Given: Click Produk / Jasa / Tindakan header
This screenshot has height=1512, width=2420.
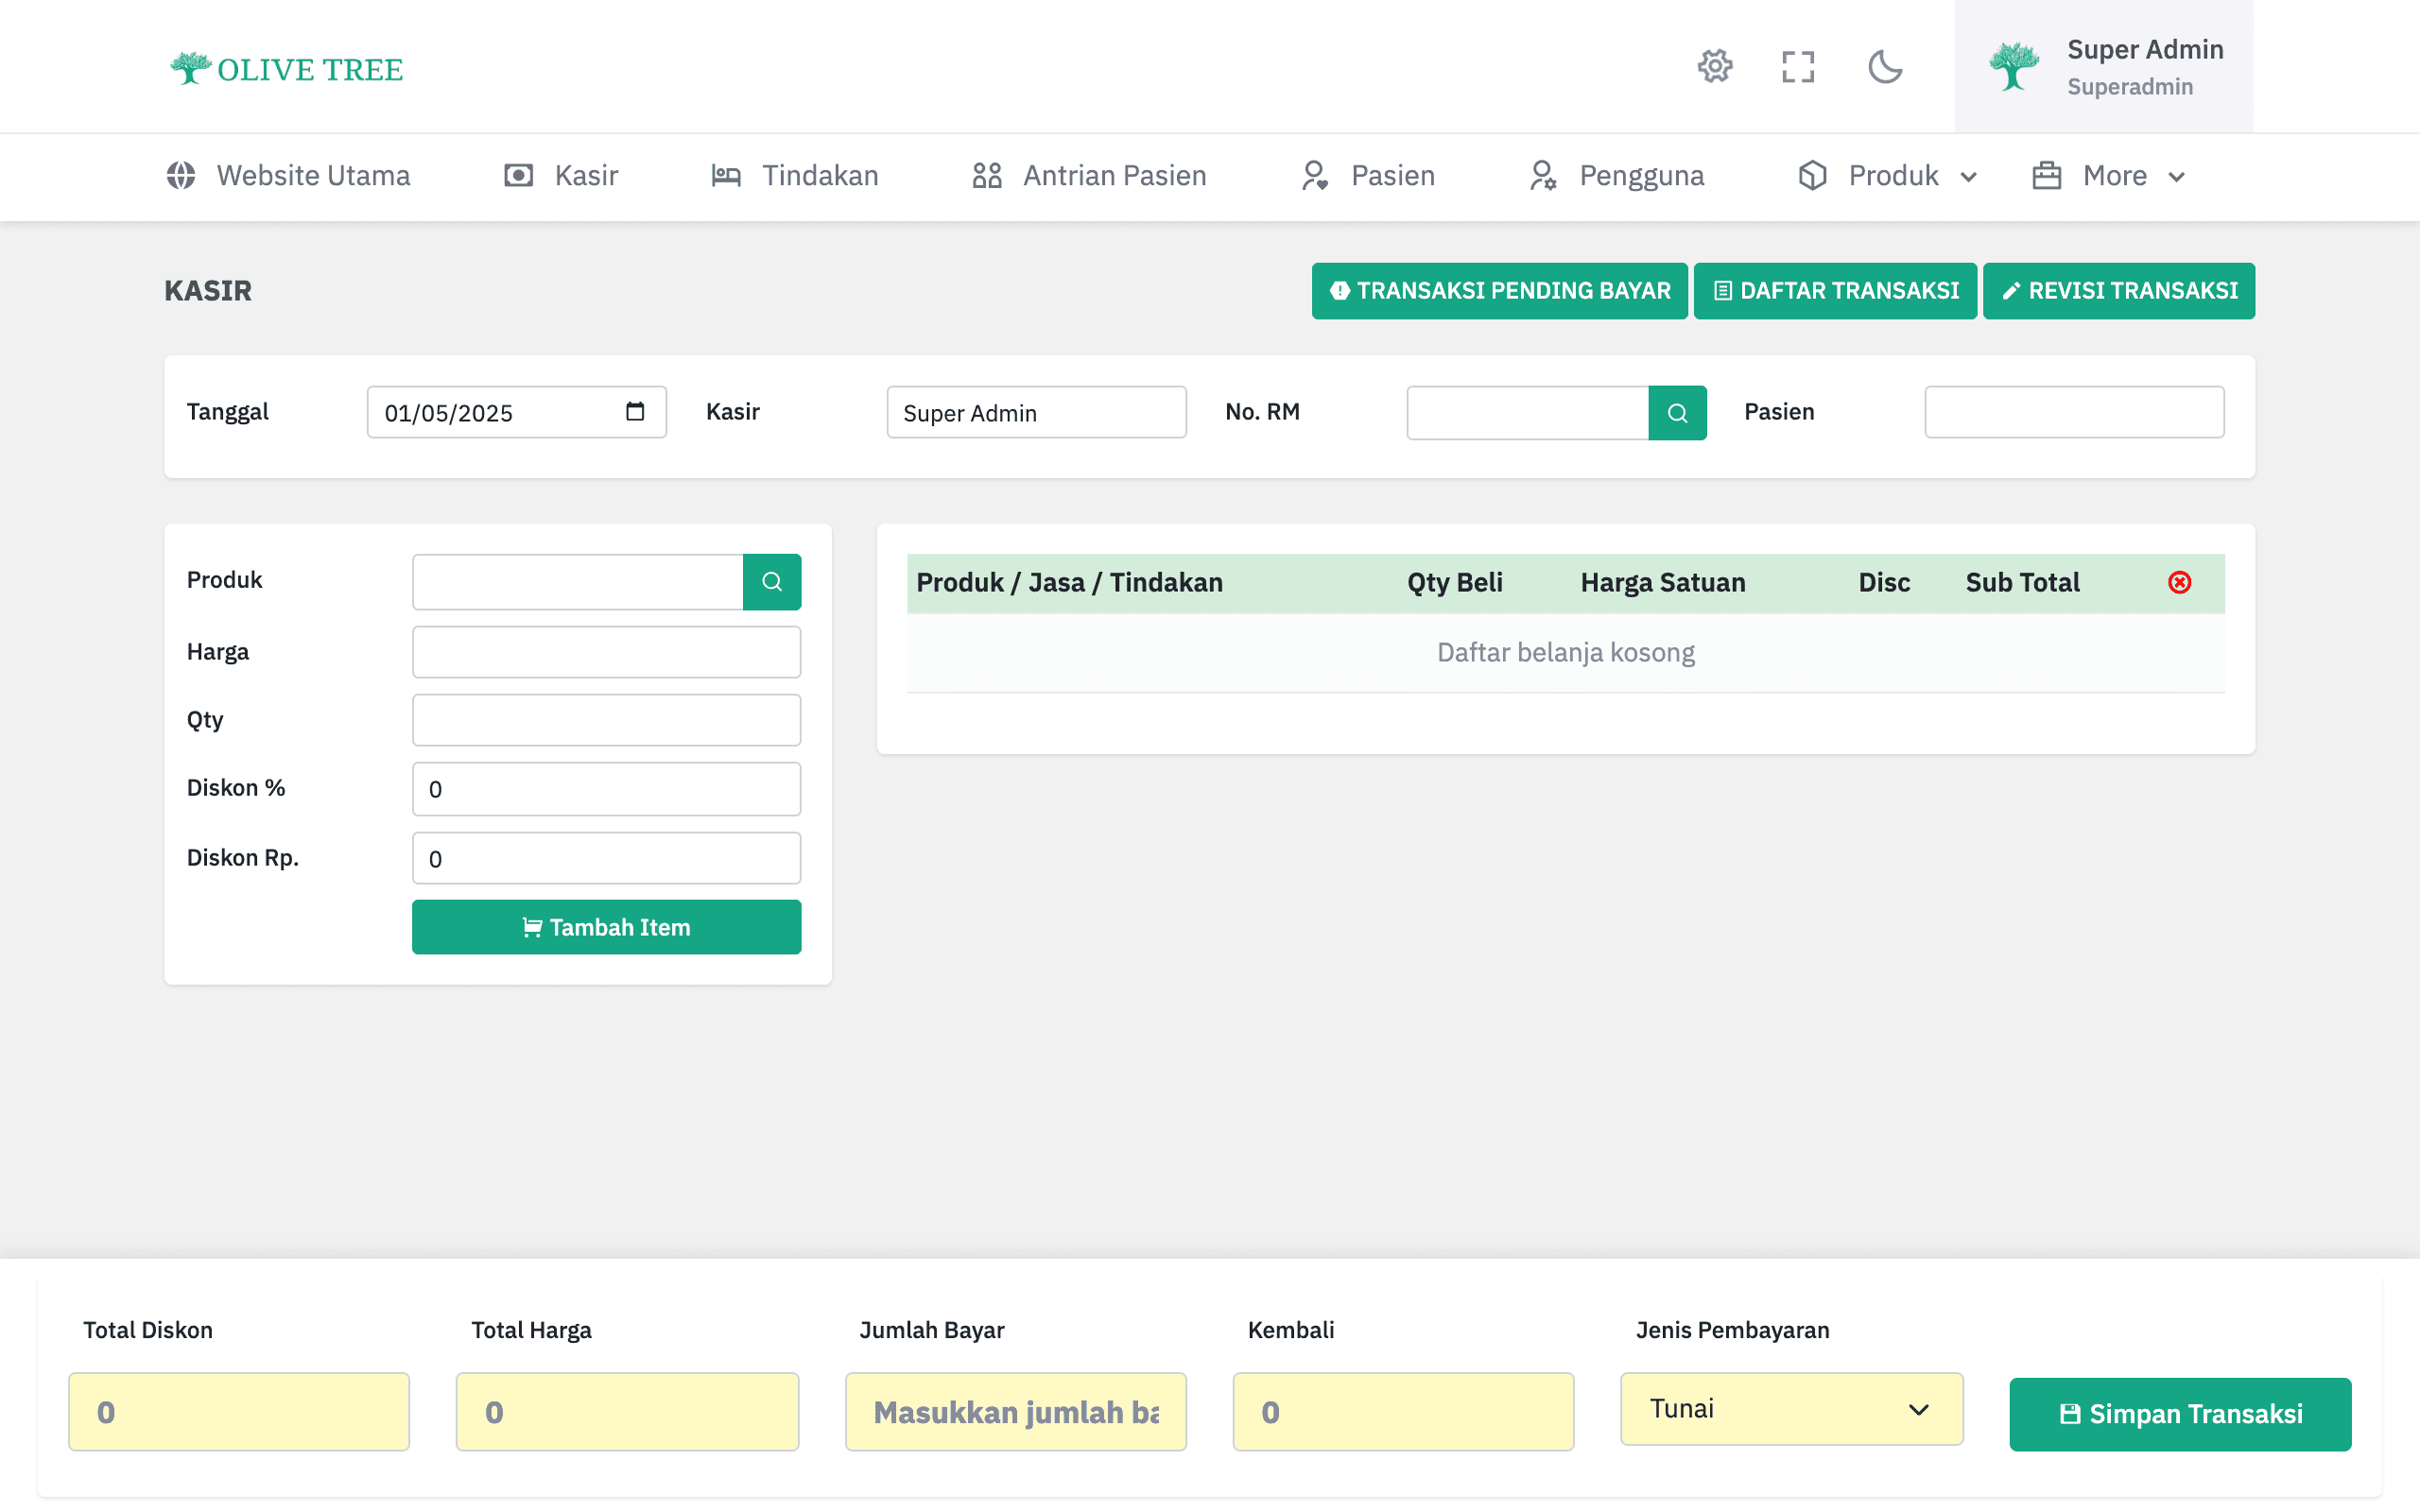Looking at the screenshot, I should [1069, 583].
